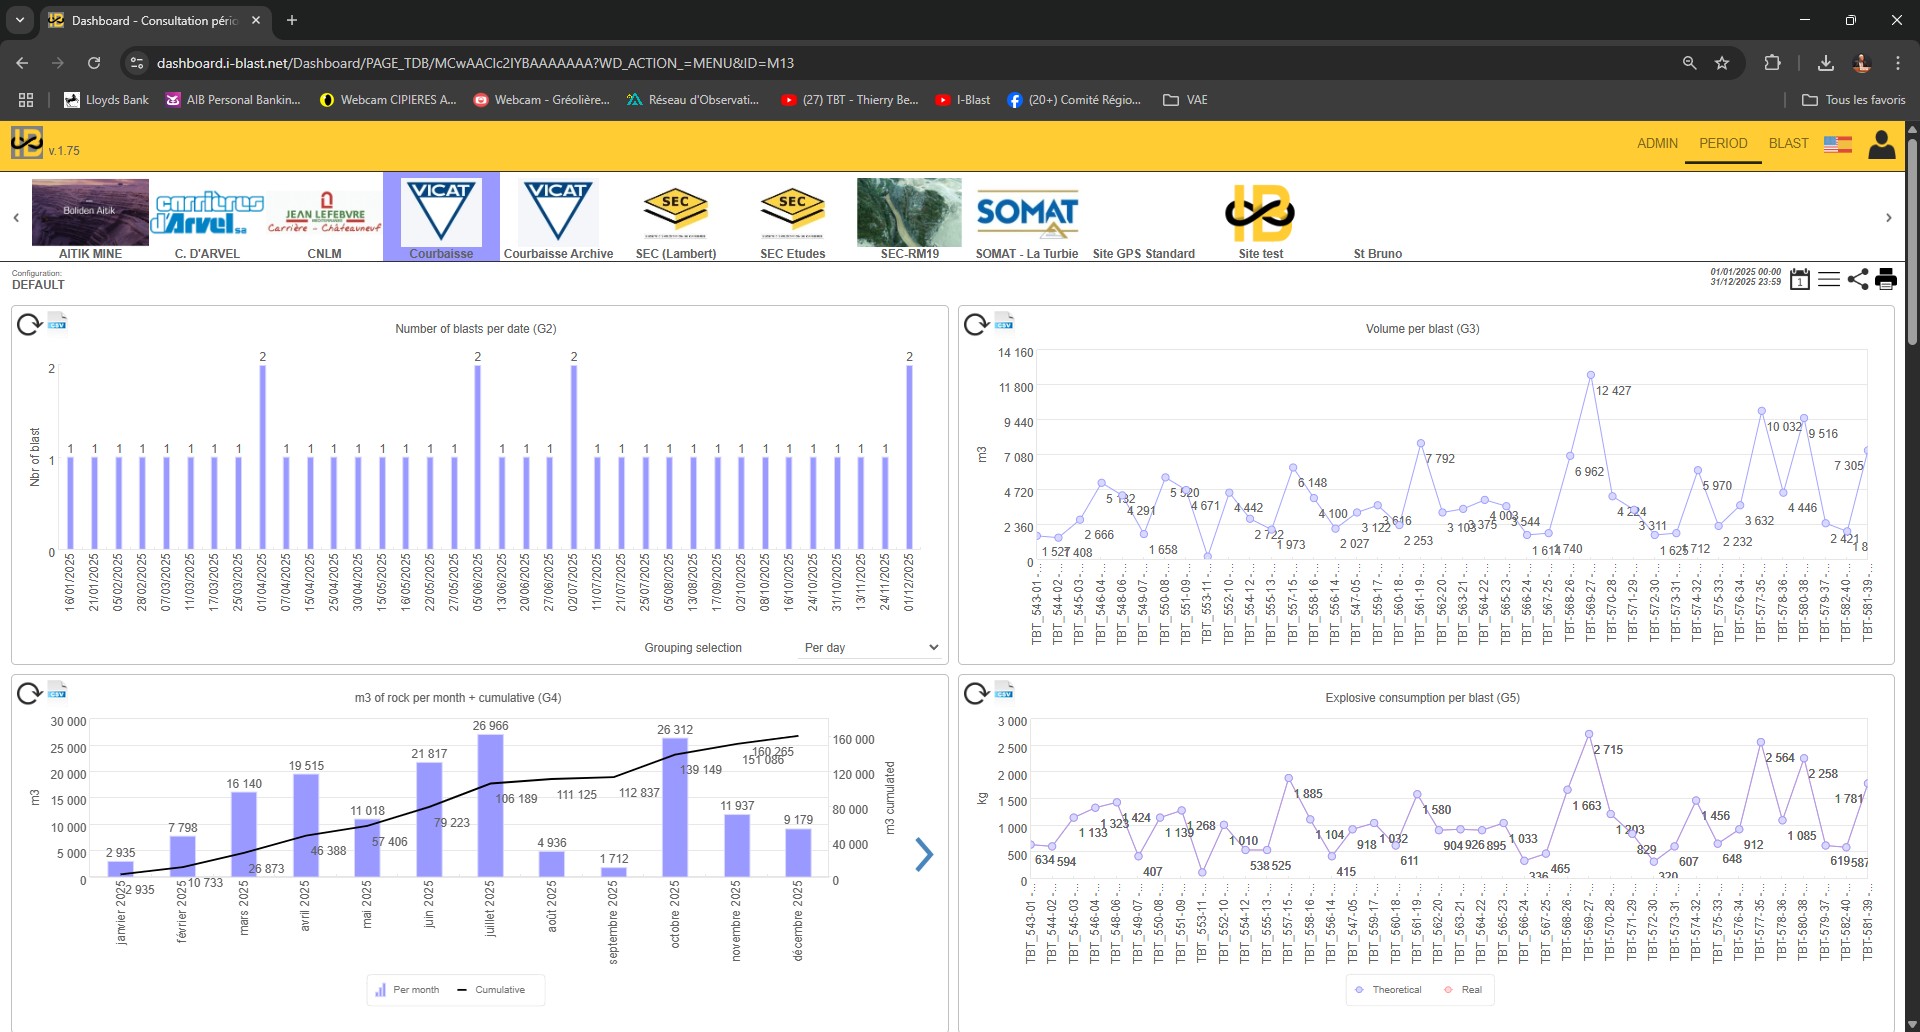The height and width of the screenshot is (1032, 1920).
Task: Open the PERIOD menu
Action: (x=1722, y=143)
